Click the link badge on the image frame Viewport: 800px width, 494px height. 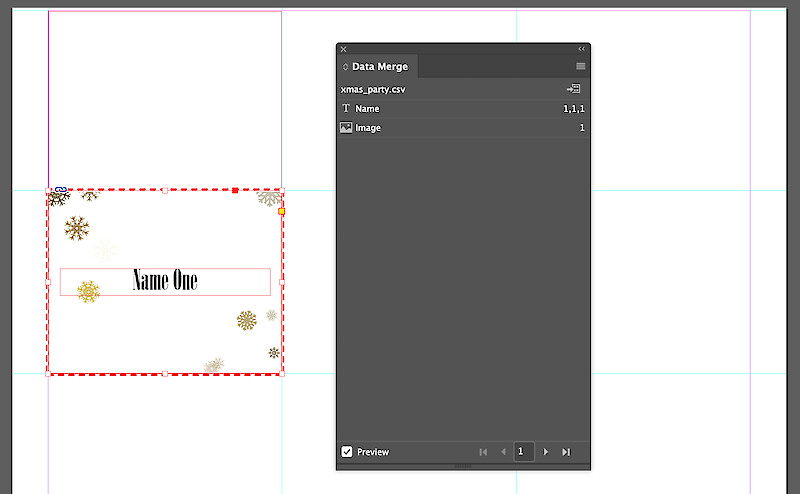click(61, 189)
